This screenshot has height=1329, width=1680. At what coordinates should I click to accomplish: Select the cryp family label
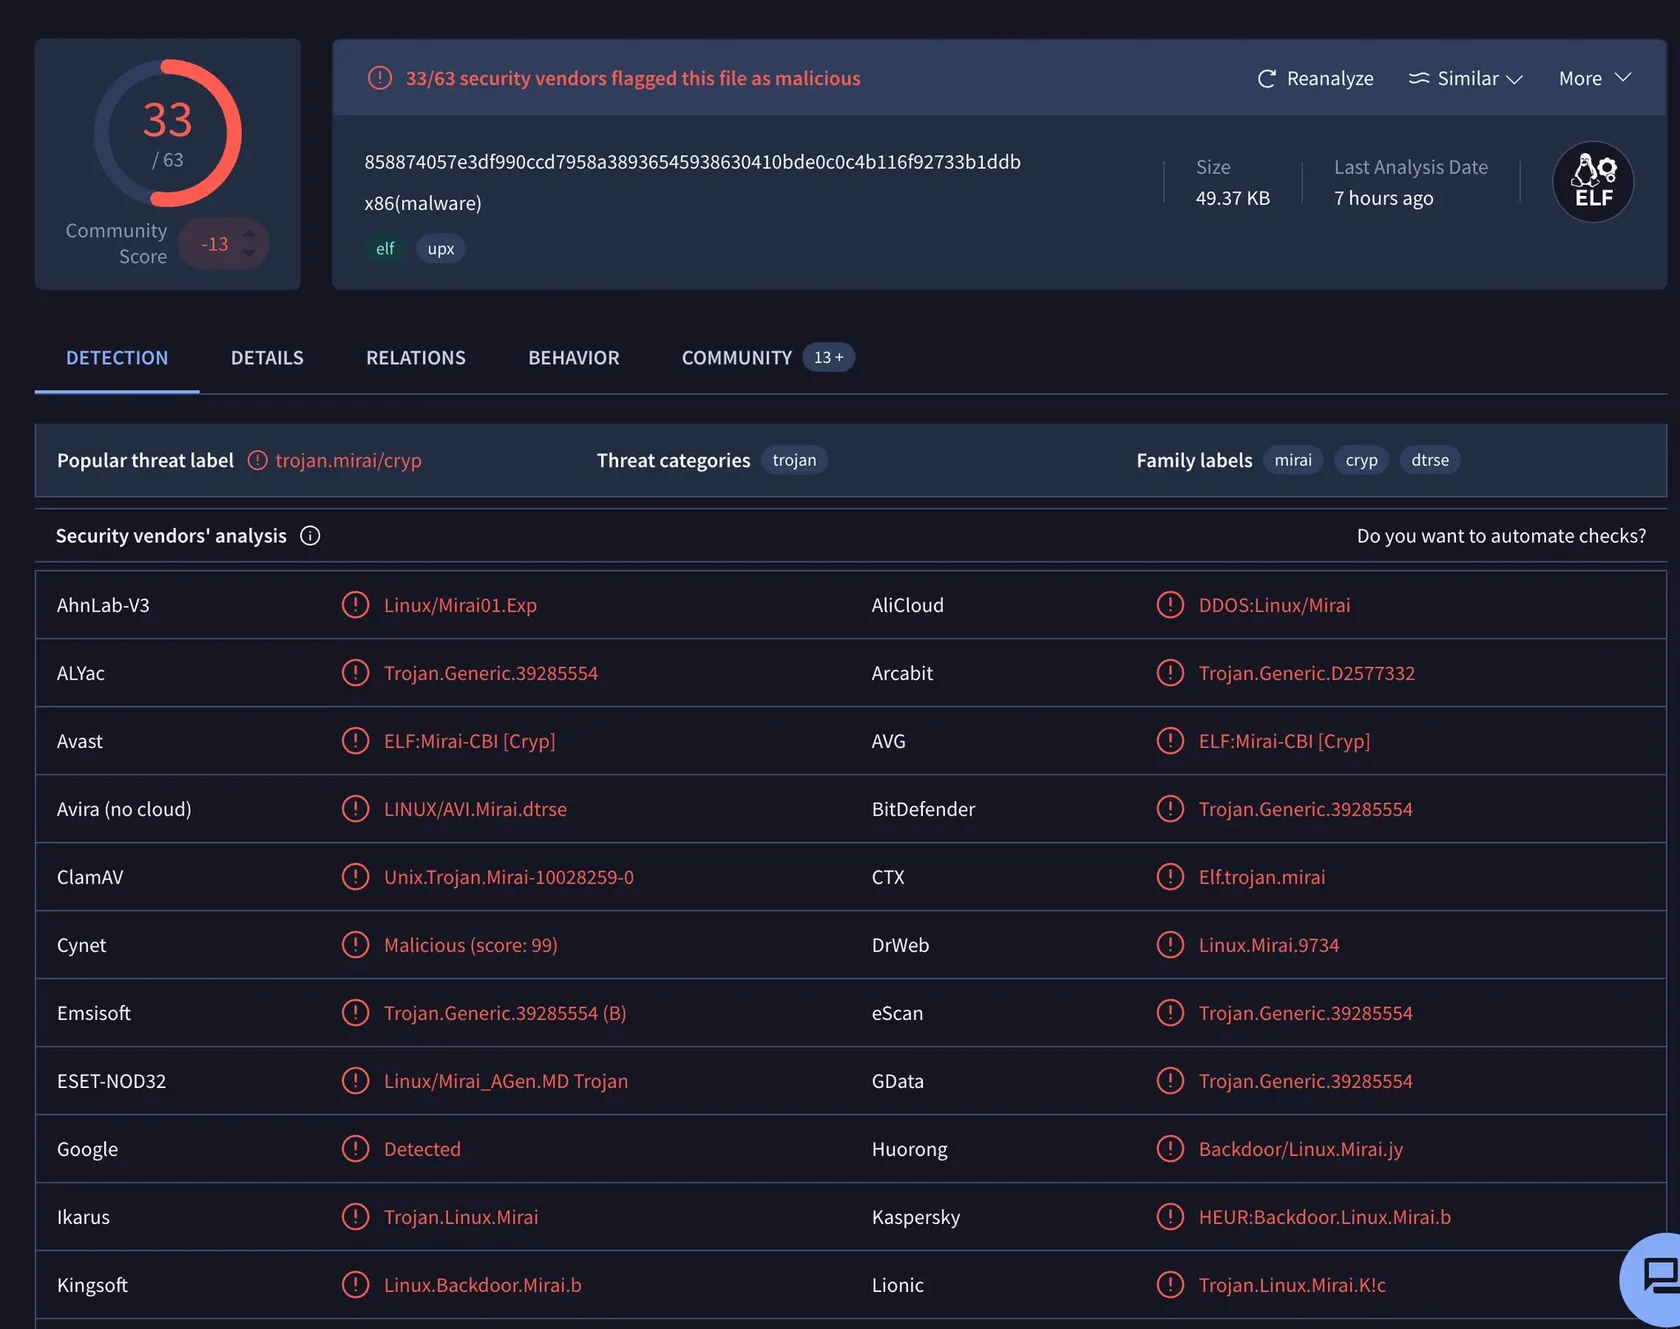[1361, 460]
